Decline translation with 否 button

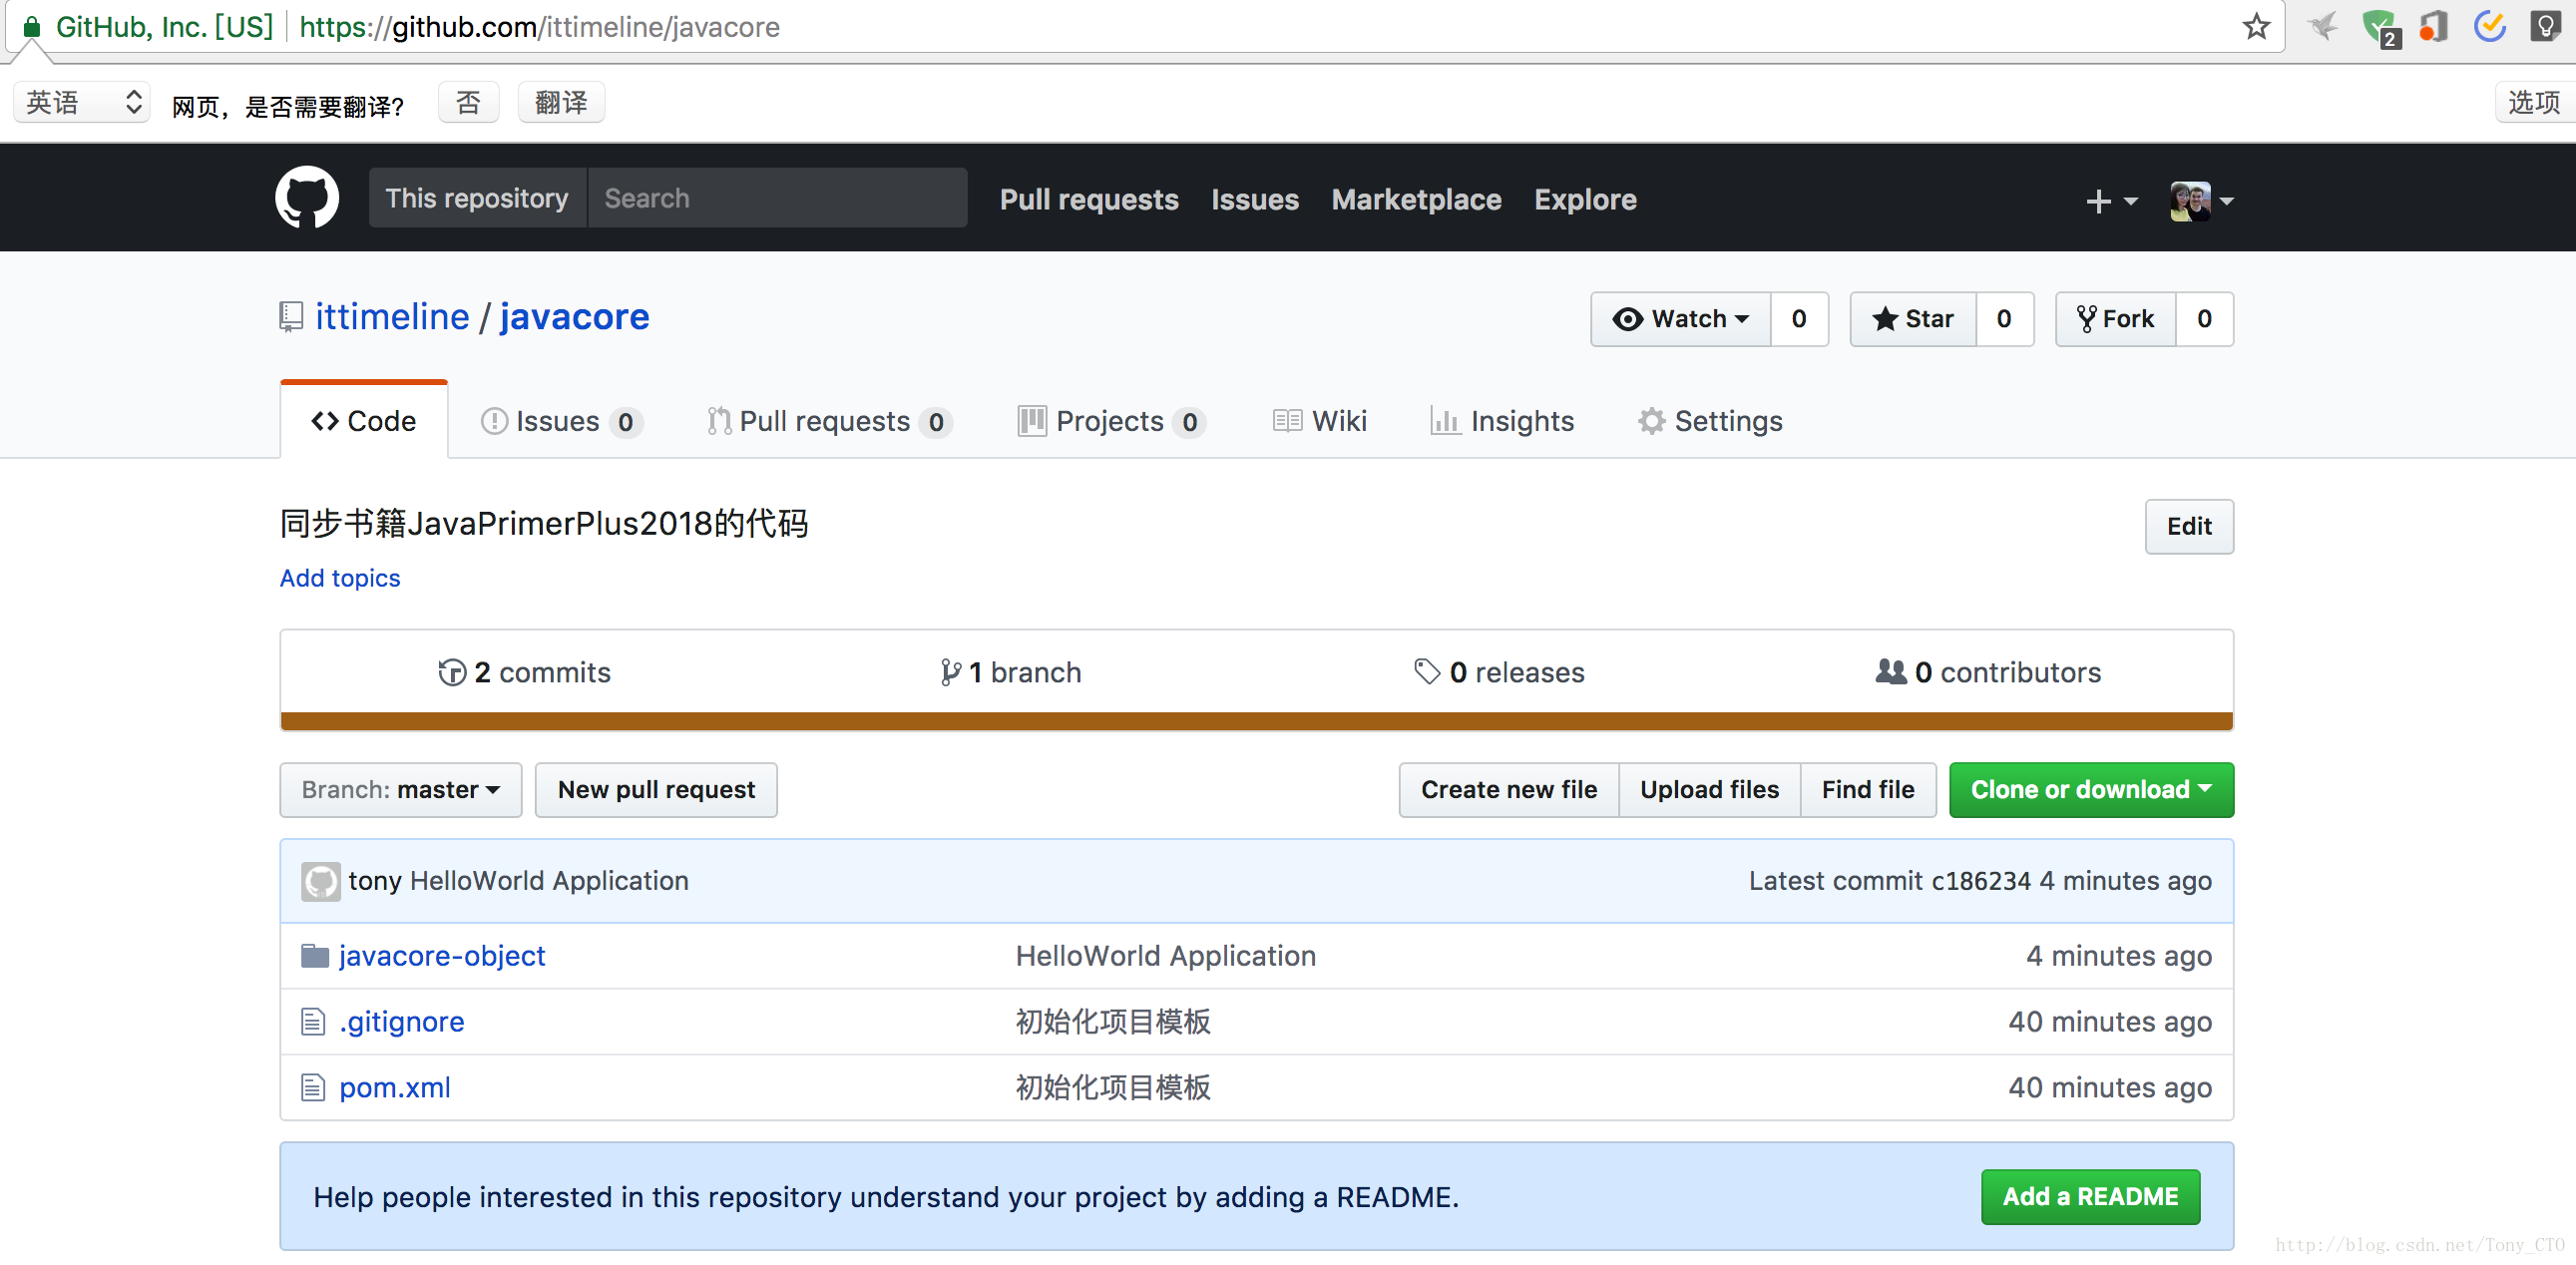tap(468, 102)
